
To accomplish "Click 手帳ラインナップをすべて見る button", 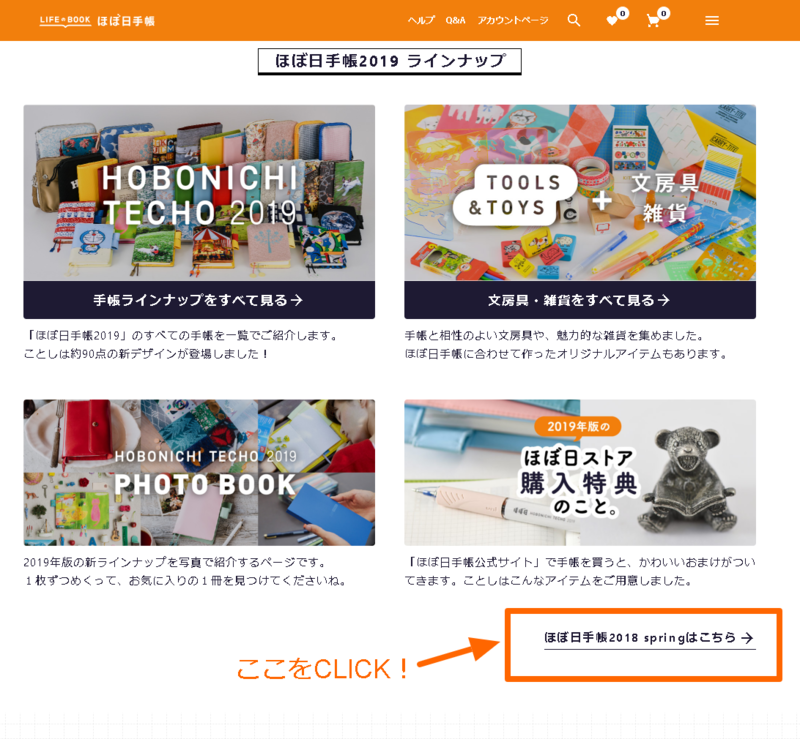I will coord(199,300).
